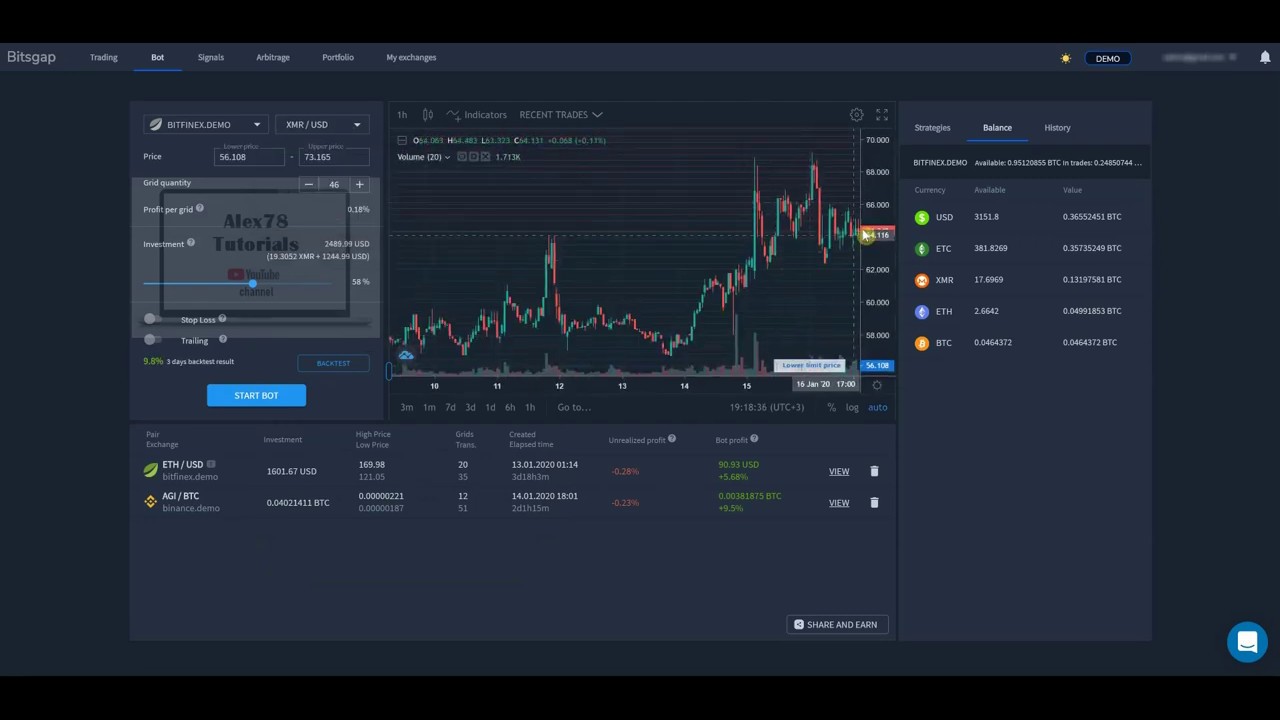Click the gear icon beside the time axis
Image resolution: width=1280 pixels, height=720 pixels.
point(877,385)
